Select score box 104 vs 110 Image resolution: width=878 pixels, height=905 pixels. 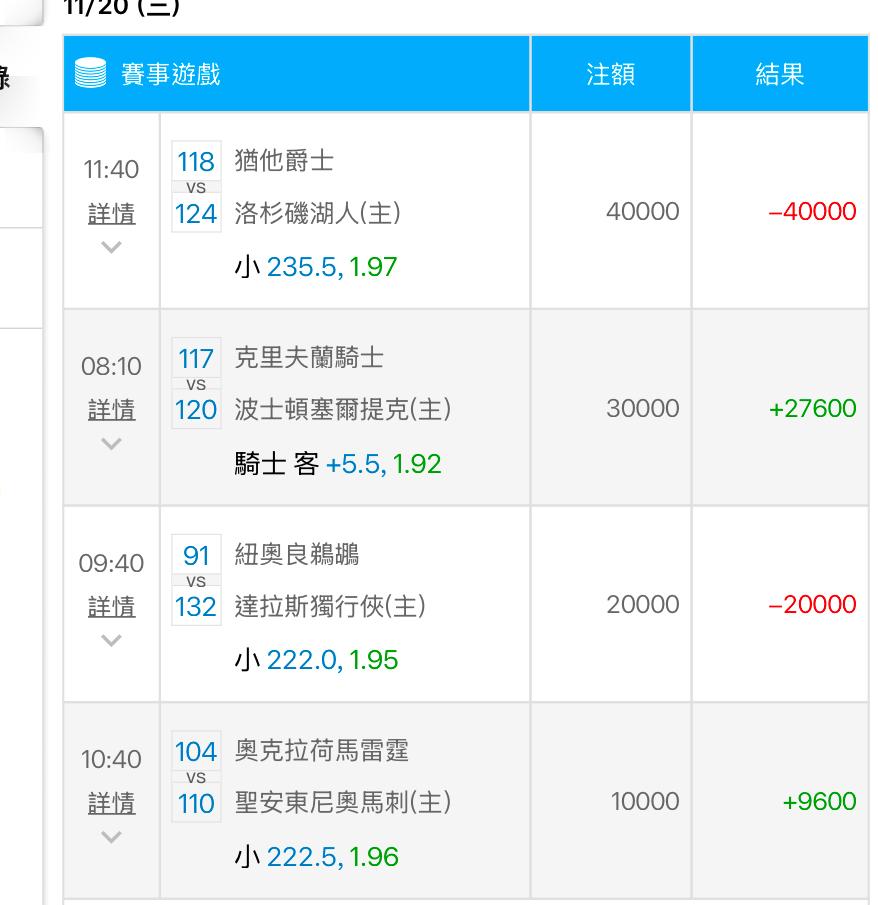196,777
